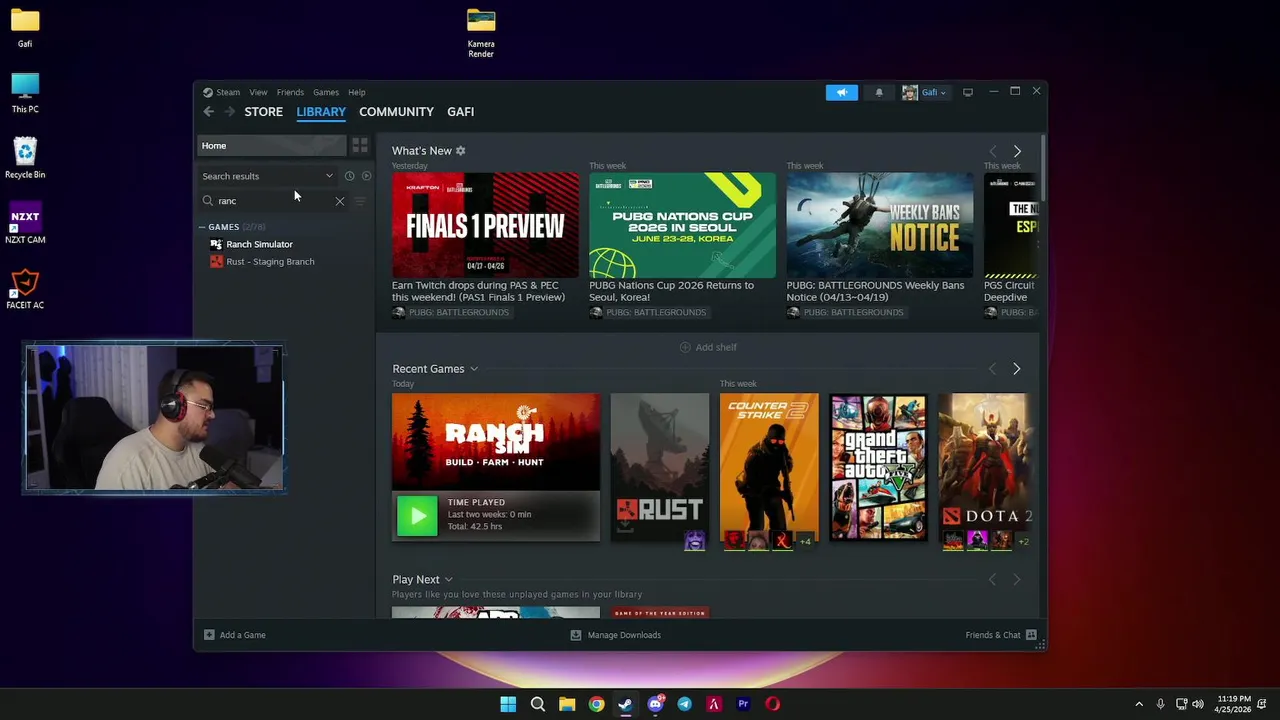This screenshot has height=720, width=1280.
Task: Open the FACEIT AC desktop shortcut
Action: tap(25, 290)
